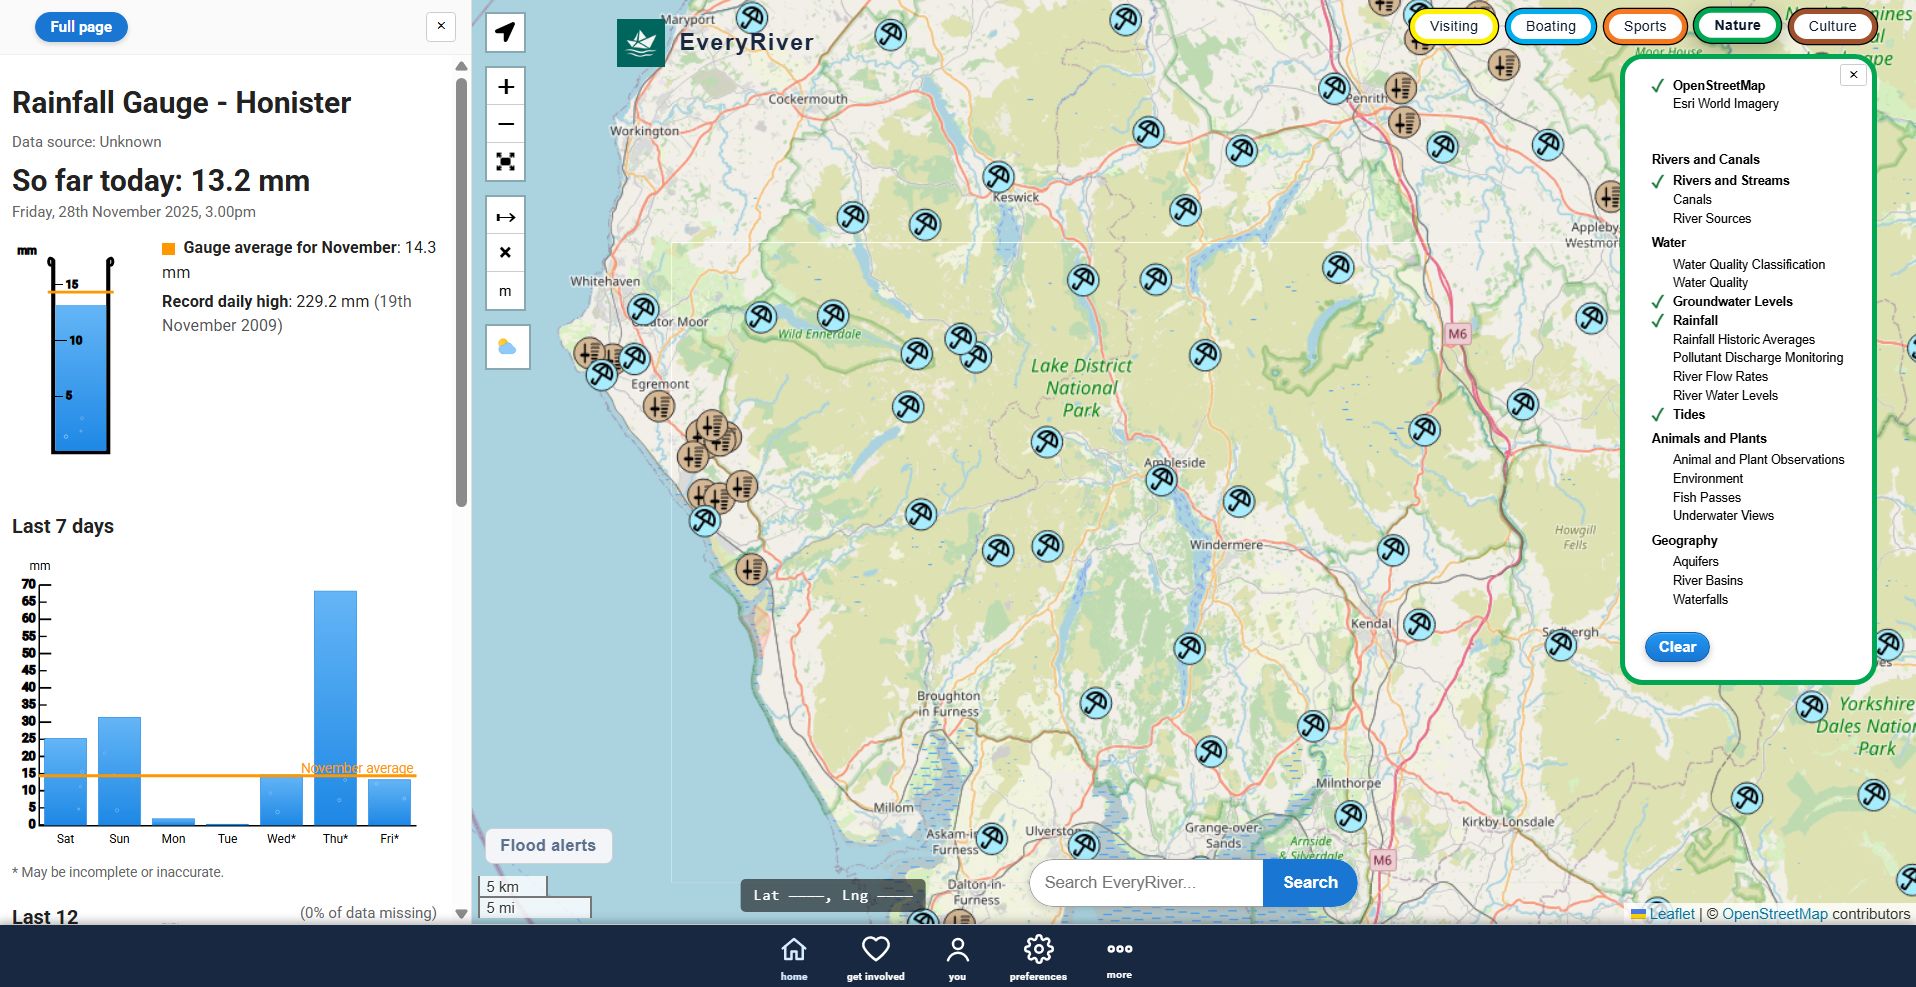
Task: Zoom out of the map
Action: (505, 124)
